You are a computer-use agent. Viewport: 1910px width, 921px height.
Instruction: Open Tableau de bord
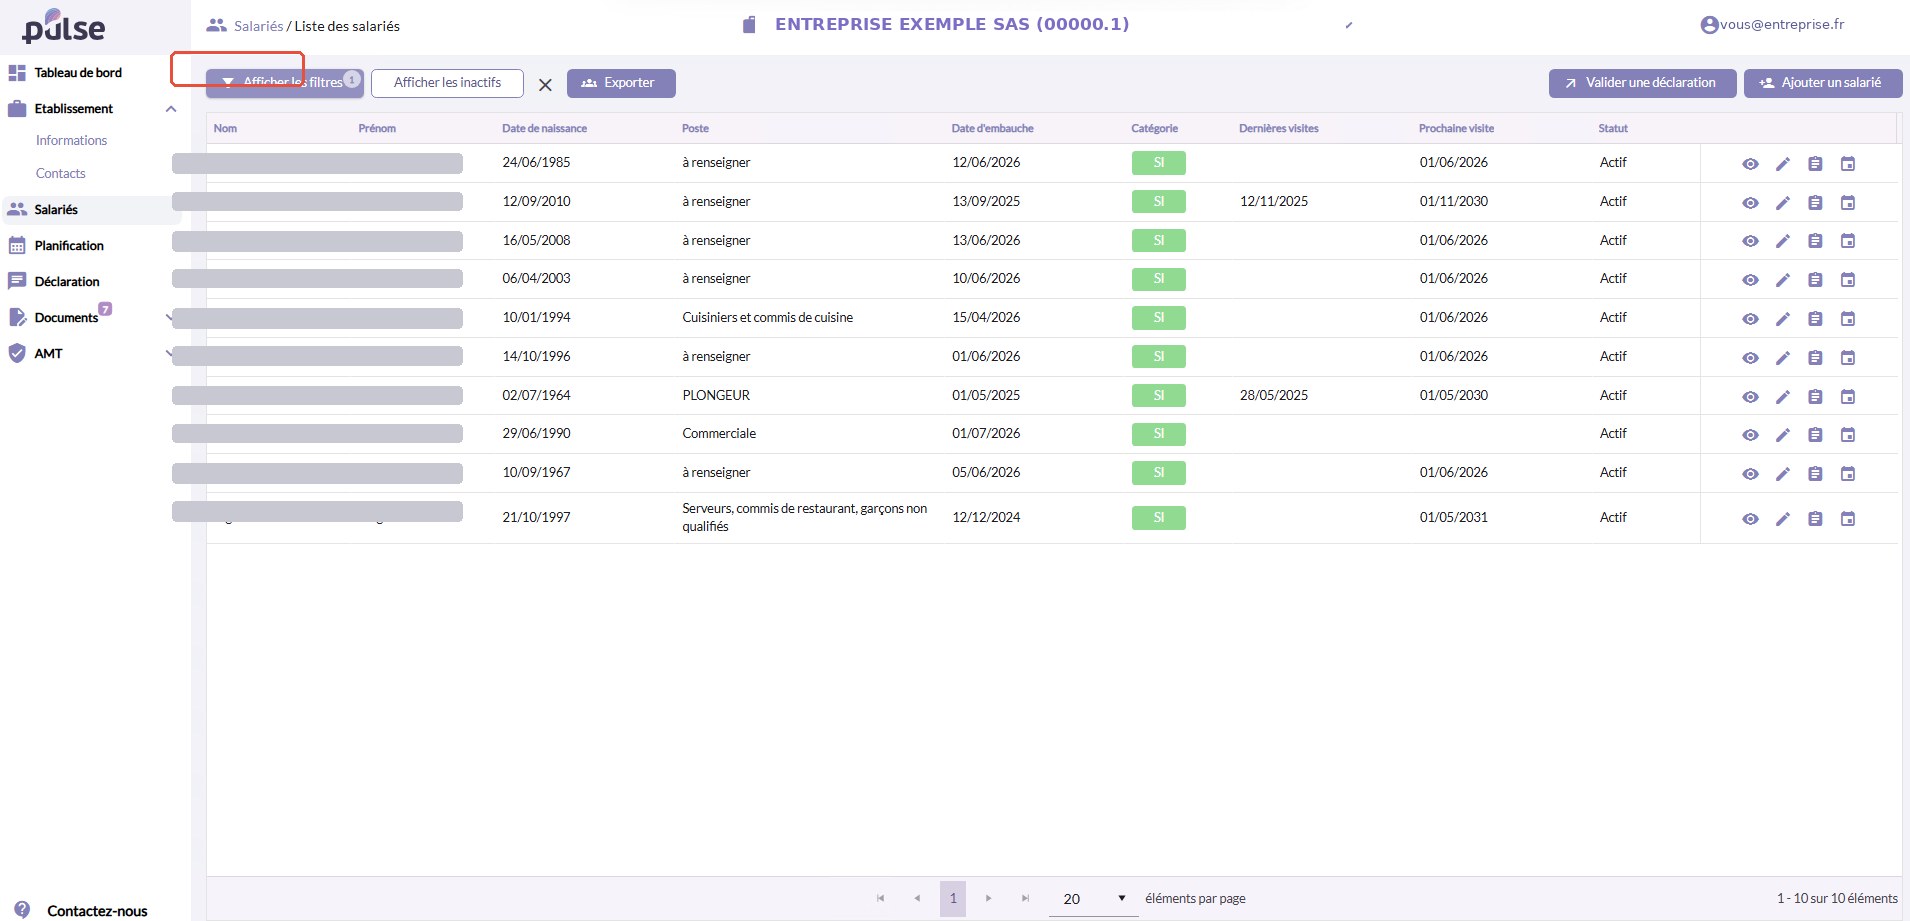coord(78,73)
